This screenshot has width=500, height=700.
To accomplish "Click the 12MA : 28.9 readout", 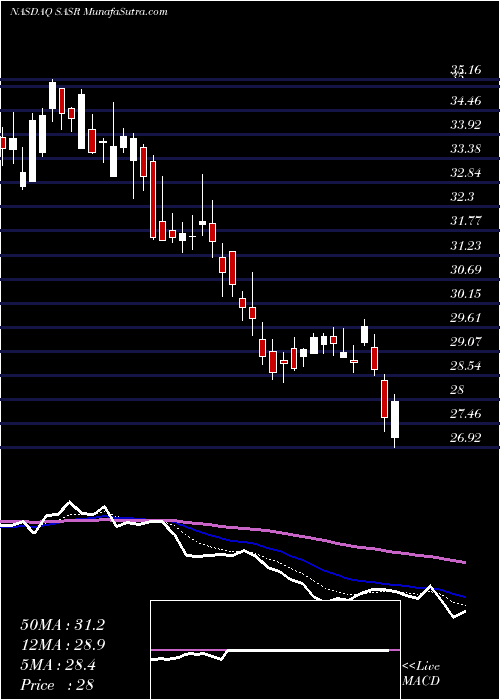I will point(62,645).
